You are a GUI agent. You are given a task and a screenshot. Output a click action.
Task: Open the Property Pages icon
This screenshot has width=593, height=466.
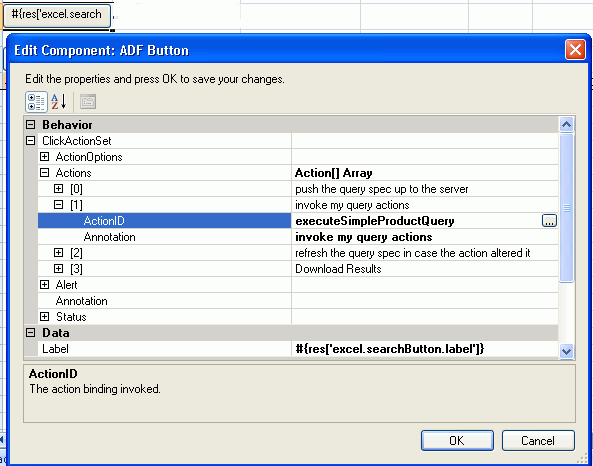(x=88, y=102)
